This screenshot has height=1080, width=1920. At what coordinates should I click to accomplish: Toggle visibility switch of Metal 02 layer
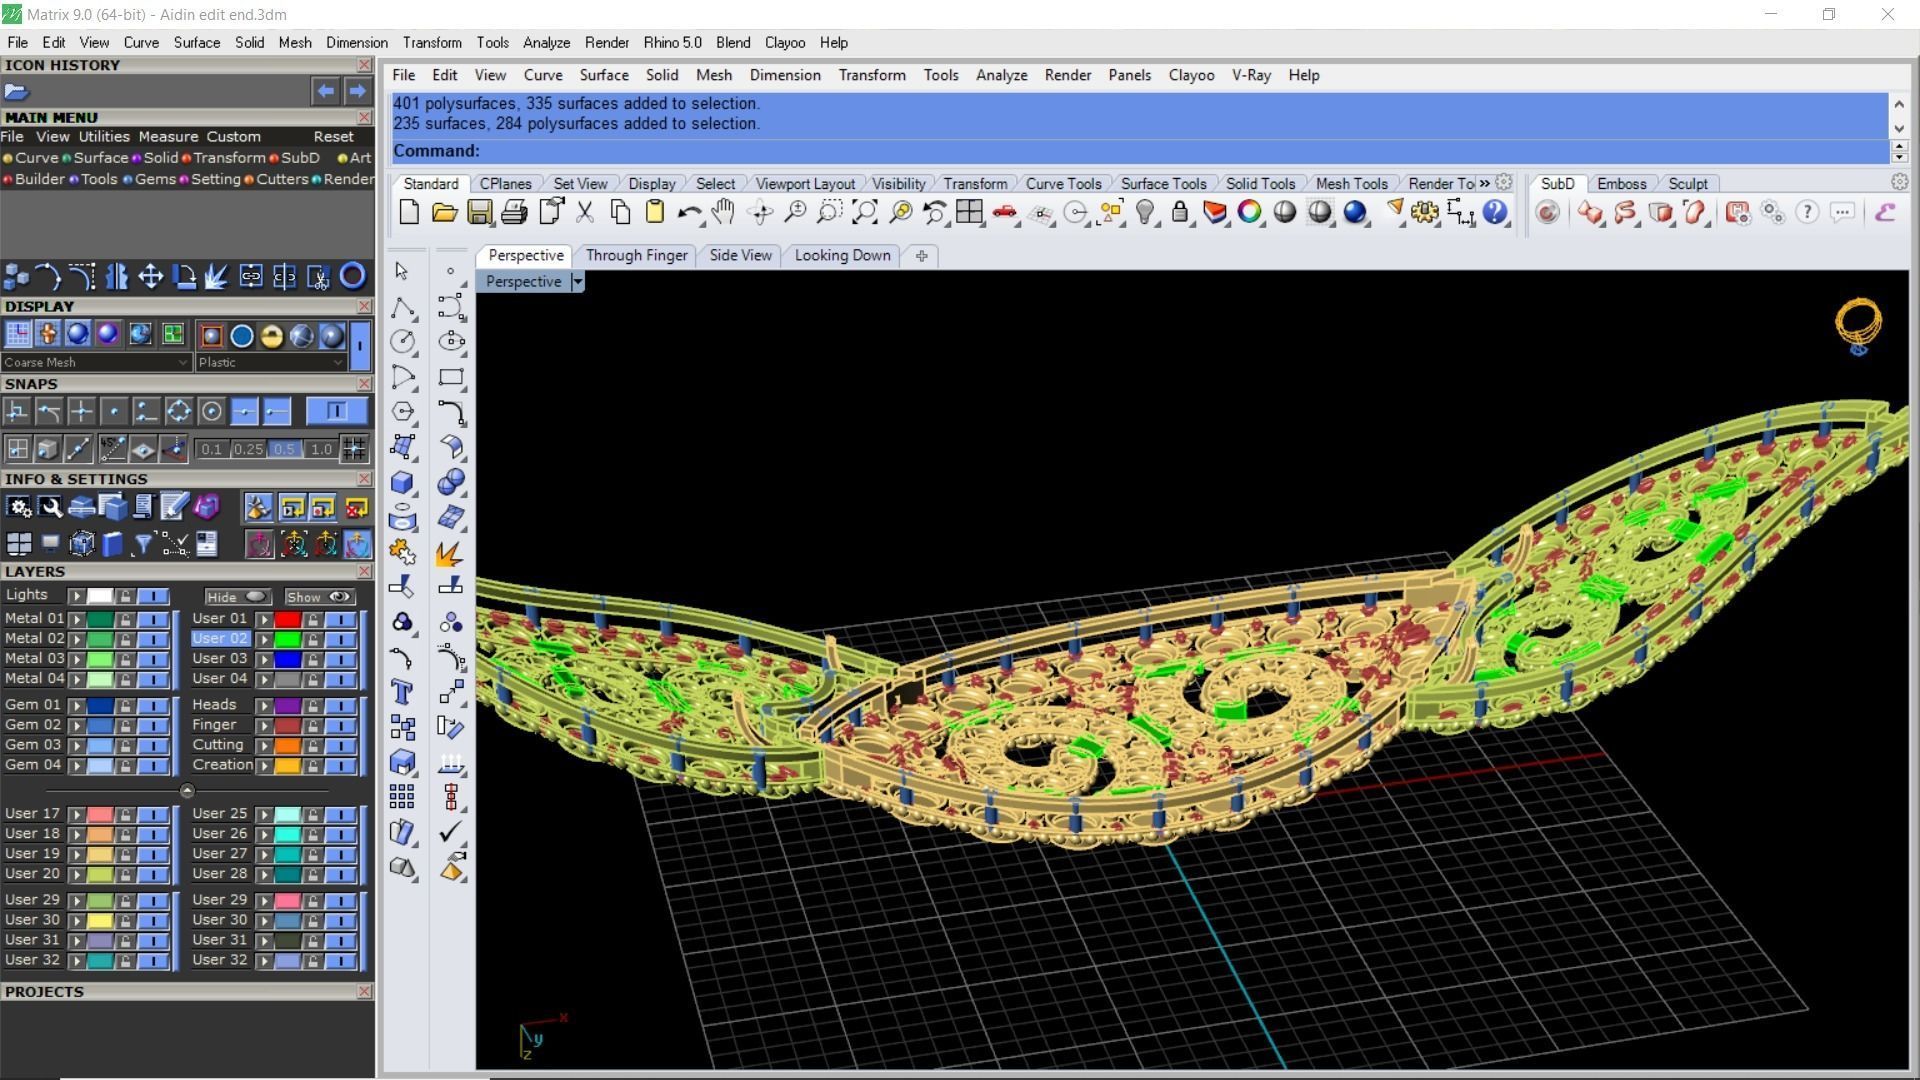tap(153, 639)
